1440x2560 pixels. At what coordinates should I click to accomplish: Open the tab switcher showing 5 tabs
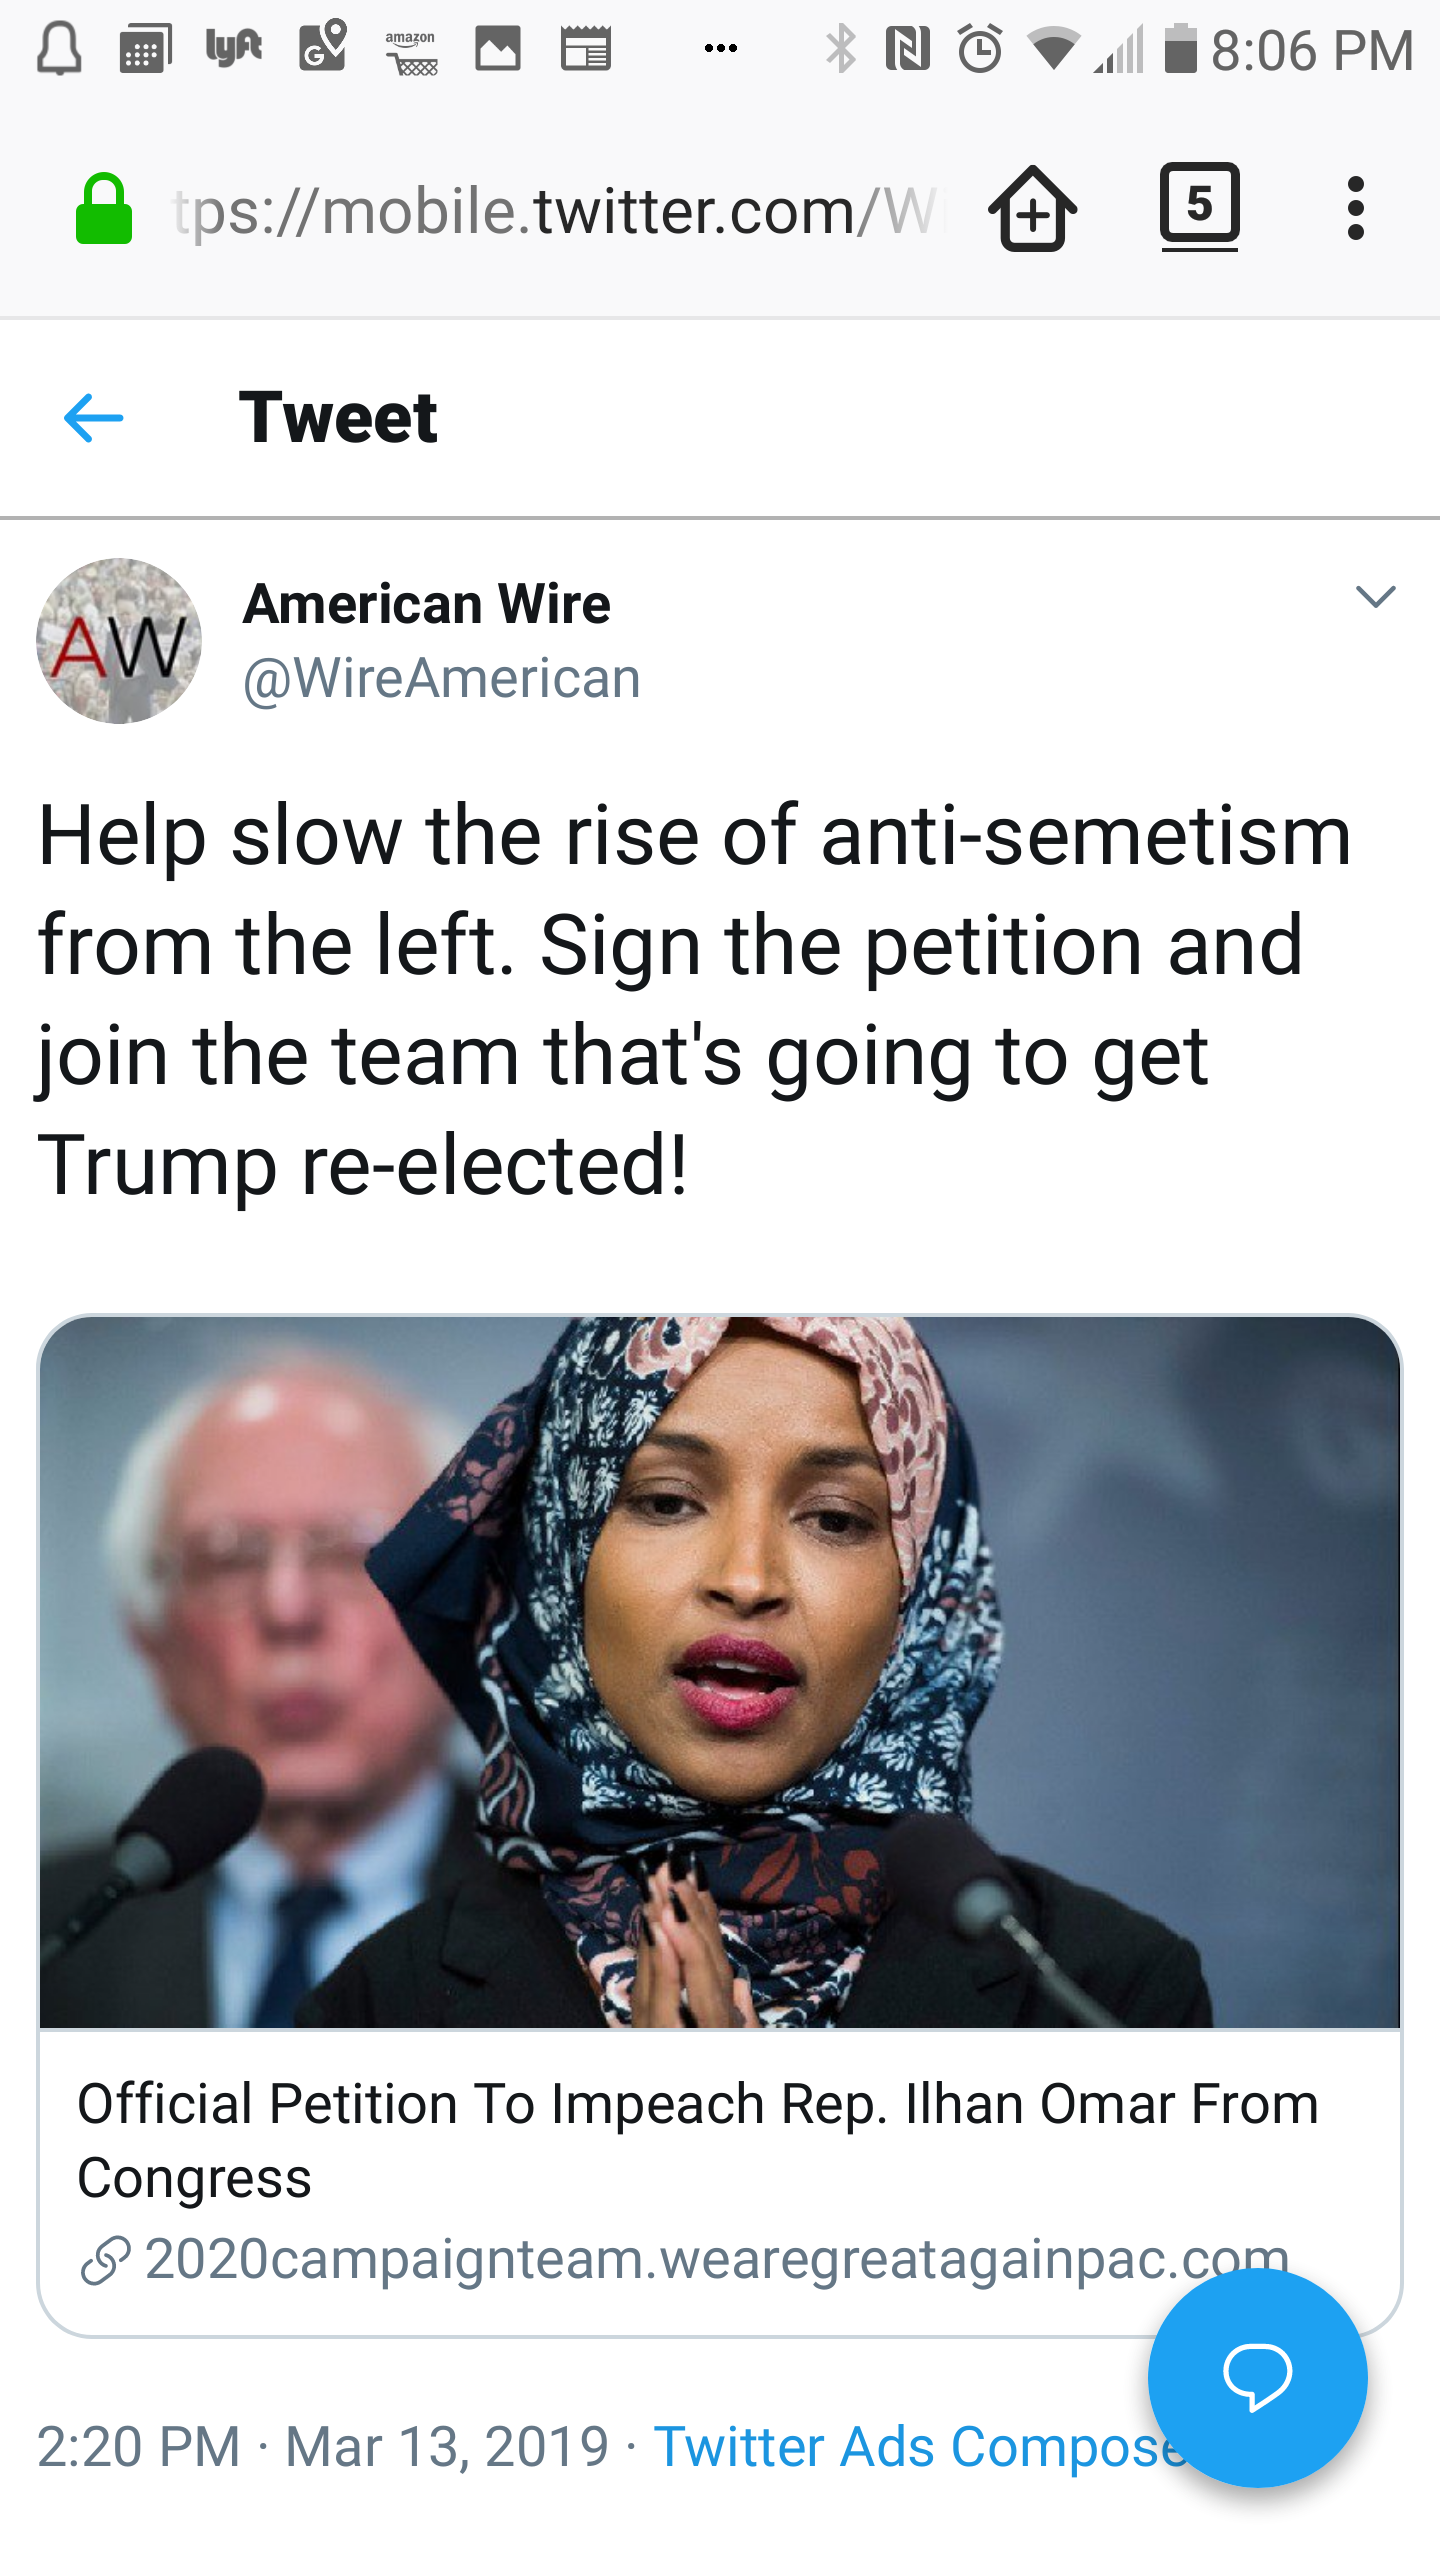pos(1199,206)
